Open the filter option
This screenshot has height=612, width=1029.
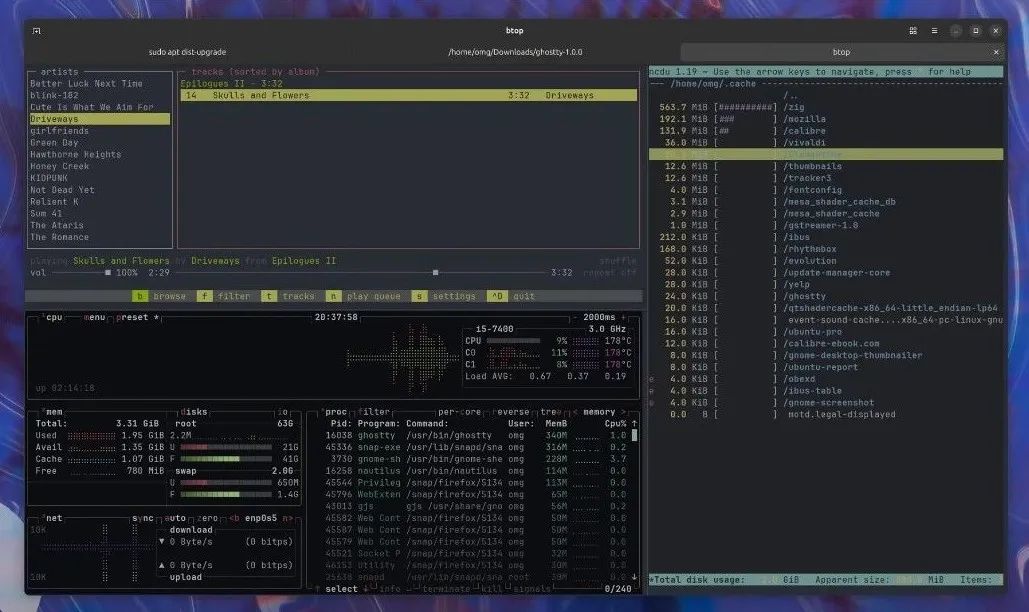coord(224,296)
